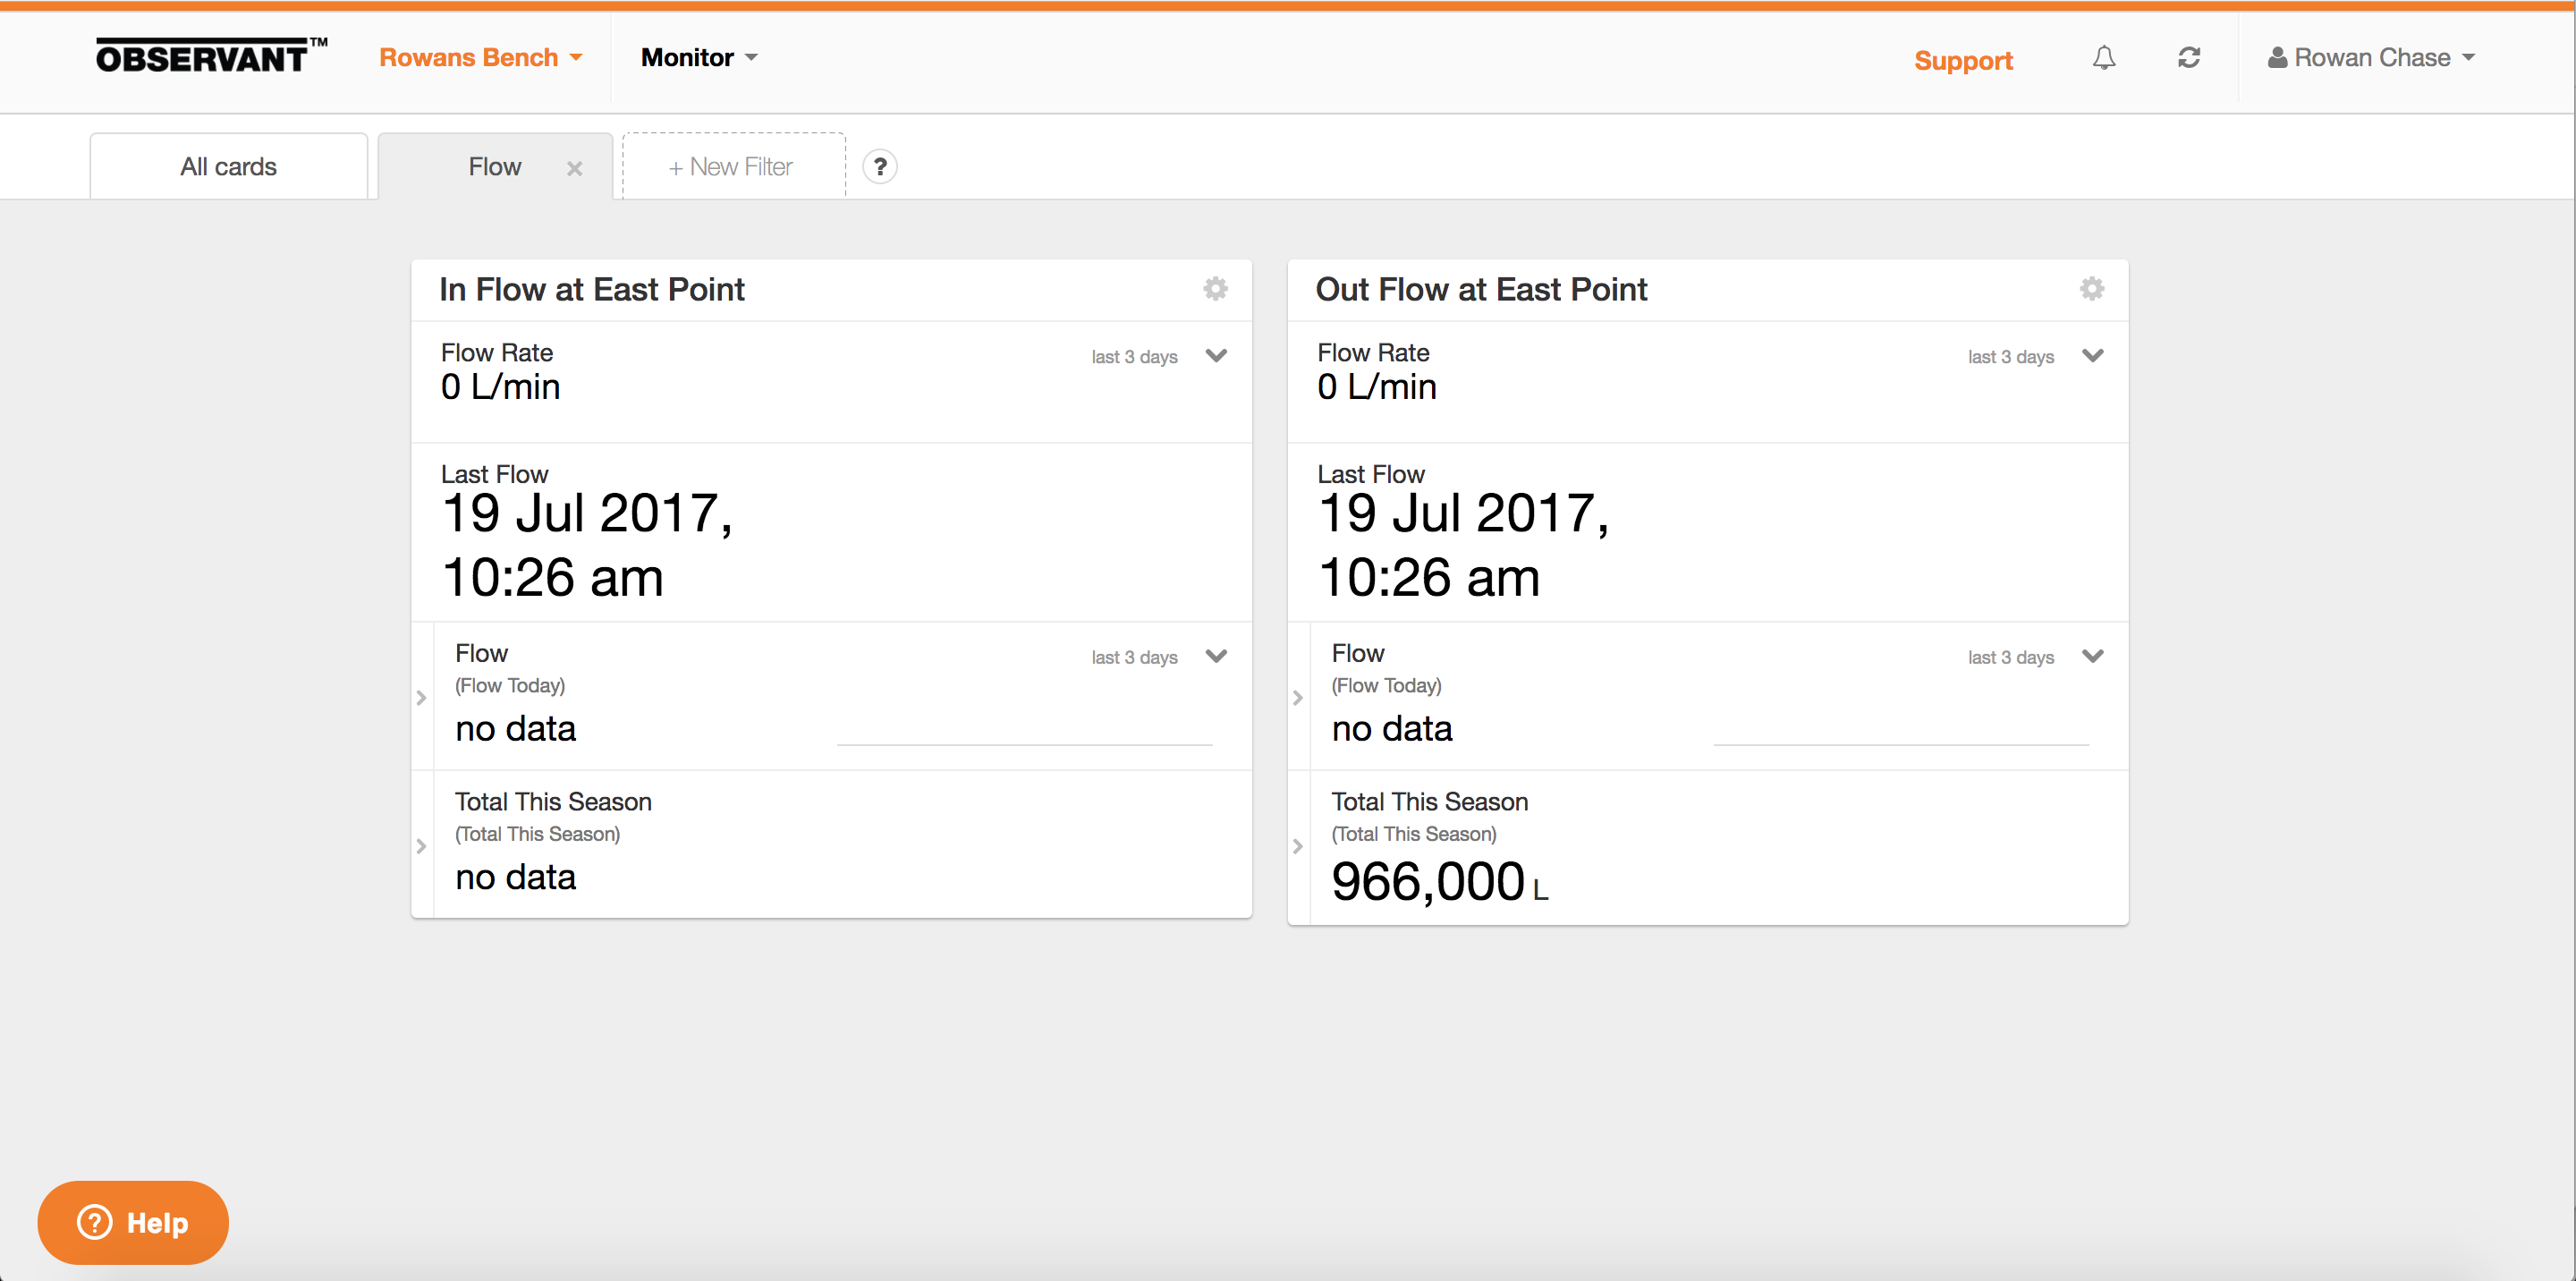Open settings gear on Out Flow card
Viewport: 2576px width, 1281px height.
(x=2091, y=289)
